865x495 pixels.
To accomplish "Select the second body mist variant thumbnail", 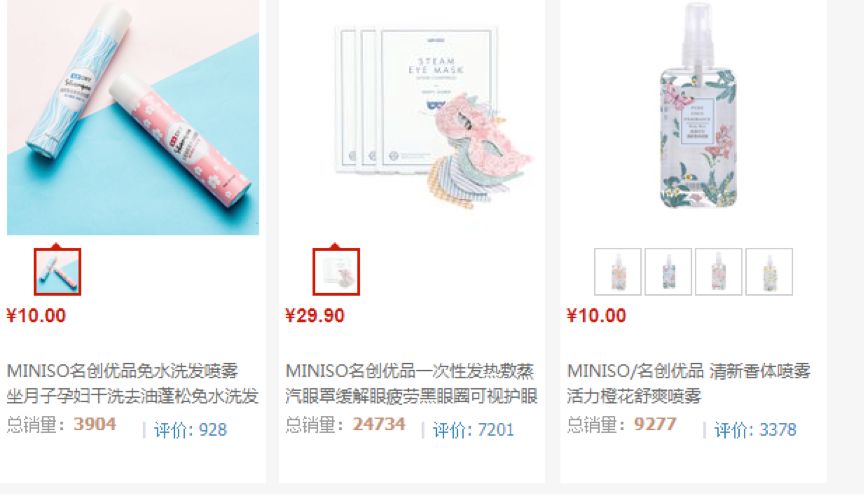I will coord(668,272).
